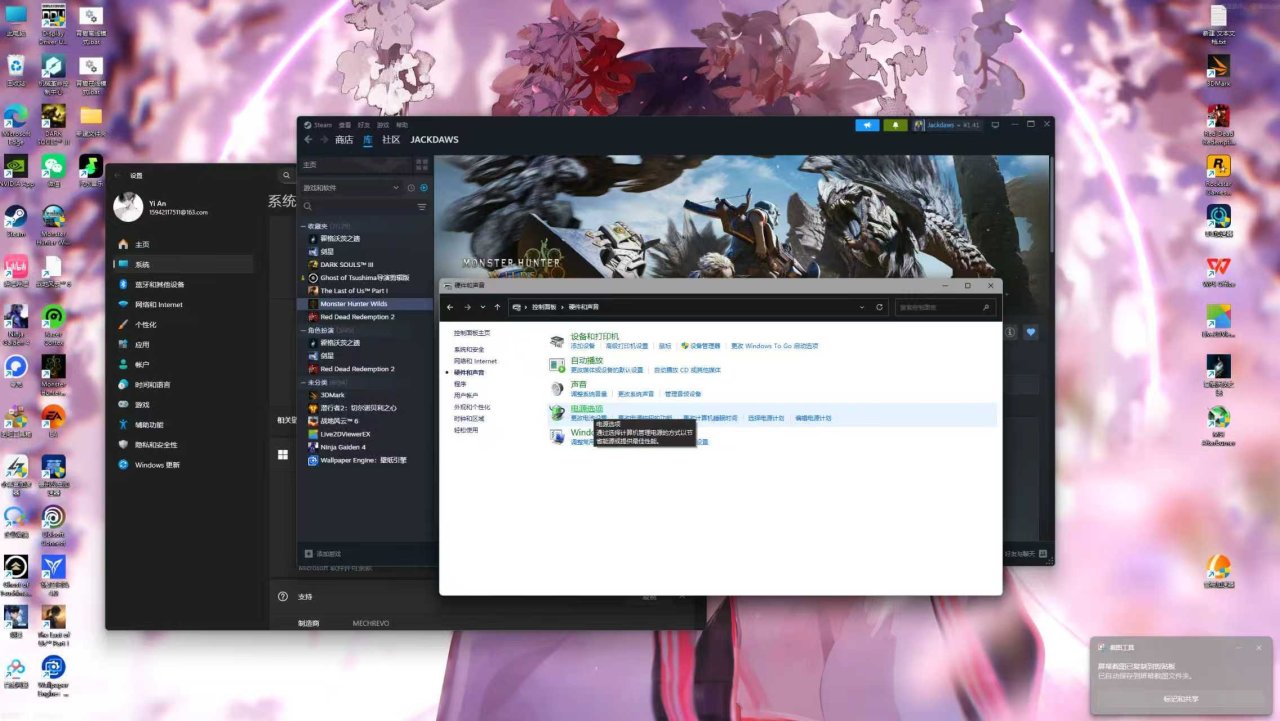Select Monster Hunter Wilds in Steam library
This screenshot has width=1280, height=721.
(x=363, y=304)
